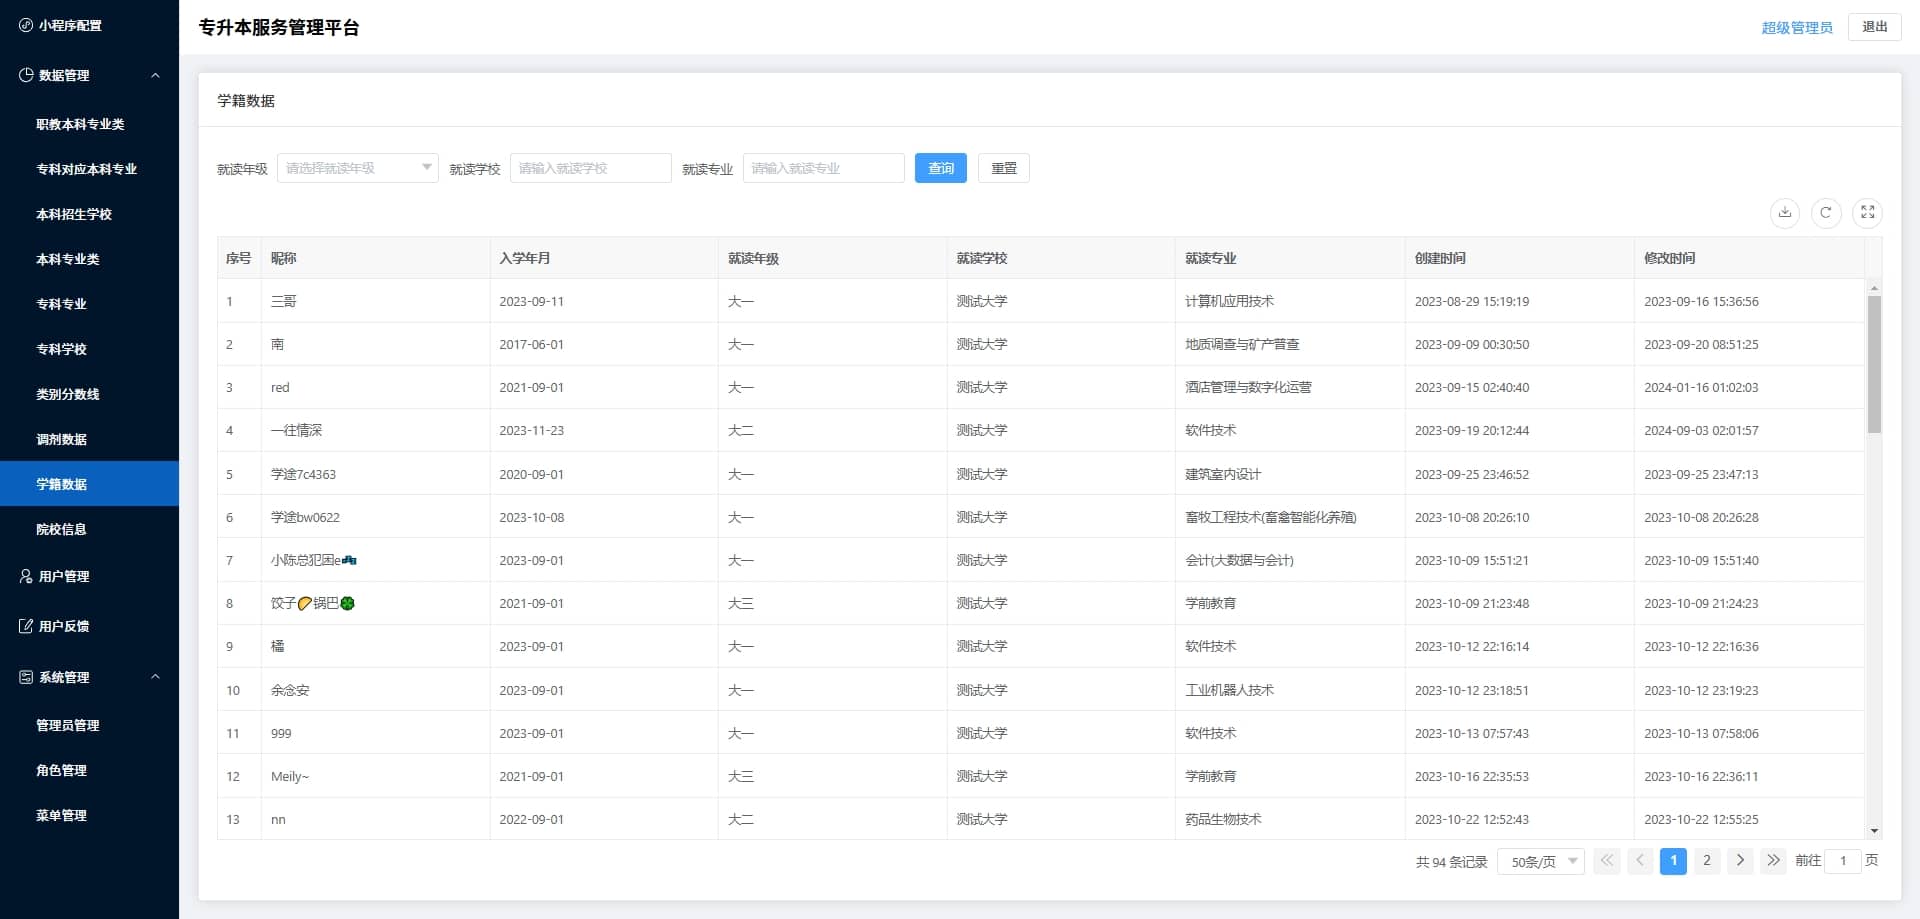The height and width of the screenshot is (919, 1920).
Task: Click the 重置 reset button
Action: (1004, 168)
